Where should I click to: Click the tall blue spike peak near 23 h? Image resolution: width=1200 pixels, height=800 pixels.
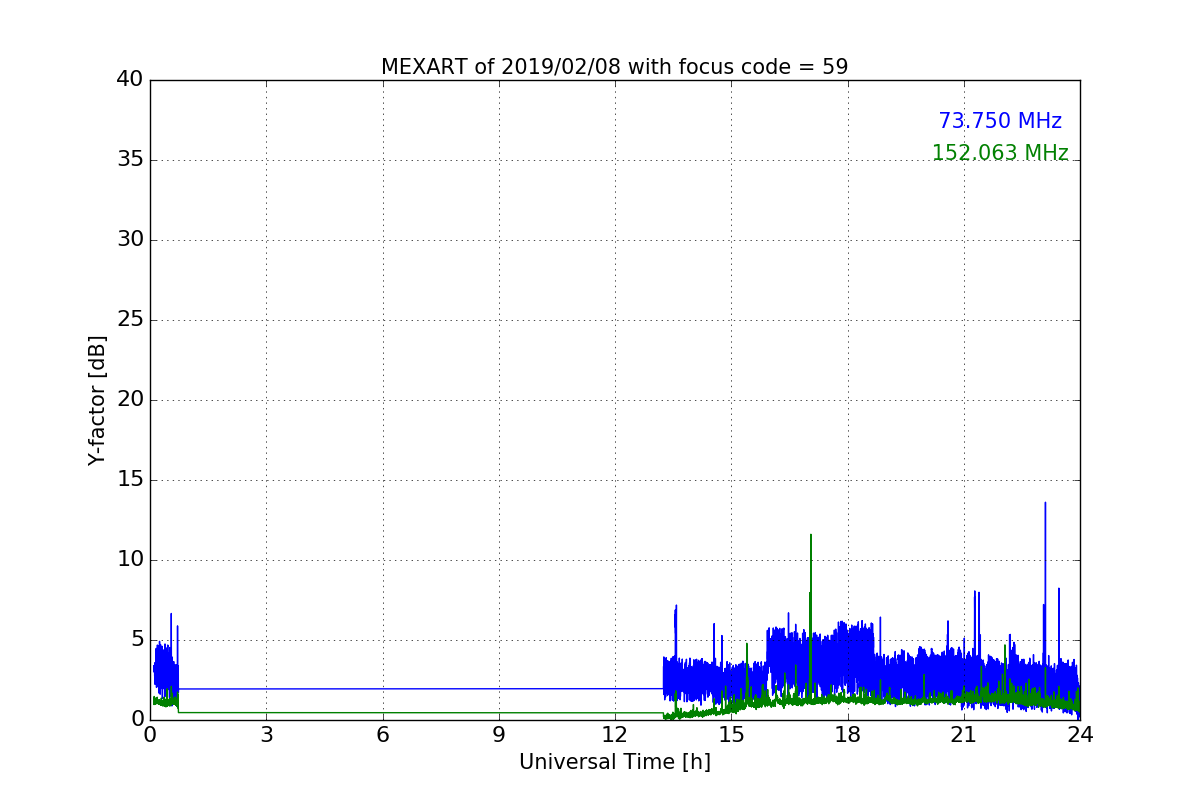[x=1045, y=503]
